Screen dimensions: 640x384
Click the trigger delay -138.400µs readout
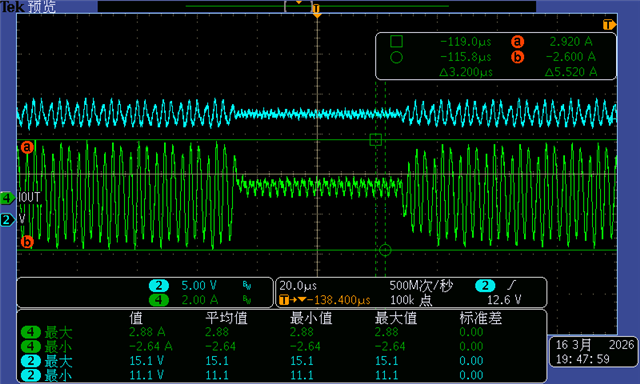click(325, 300)
